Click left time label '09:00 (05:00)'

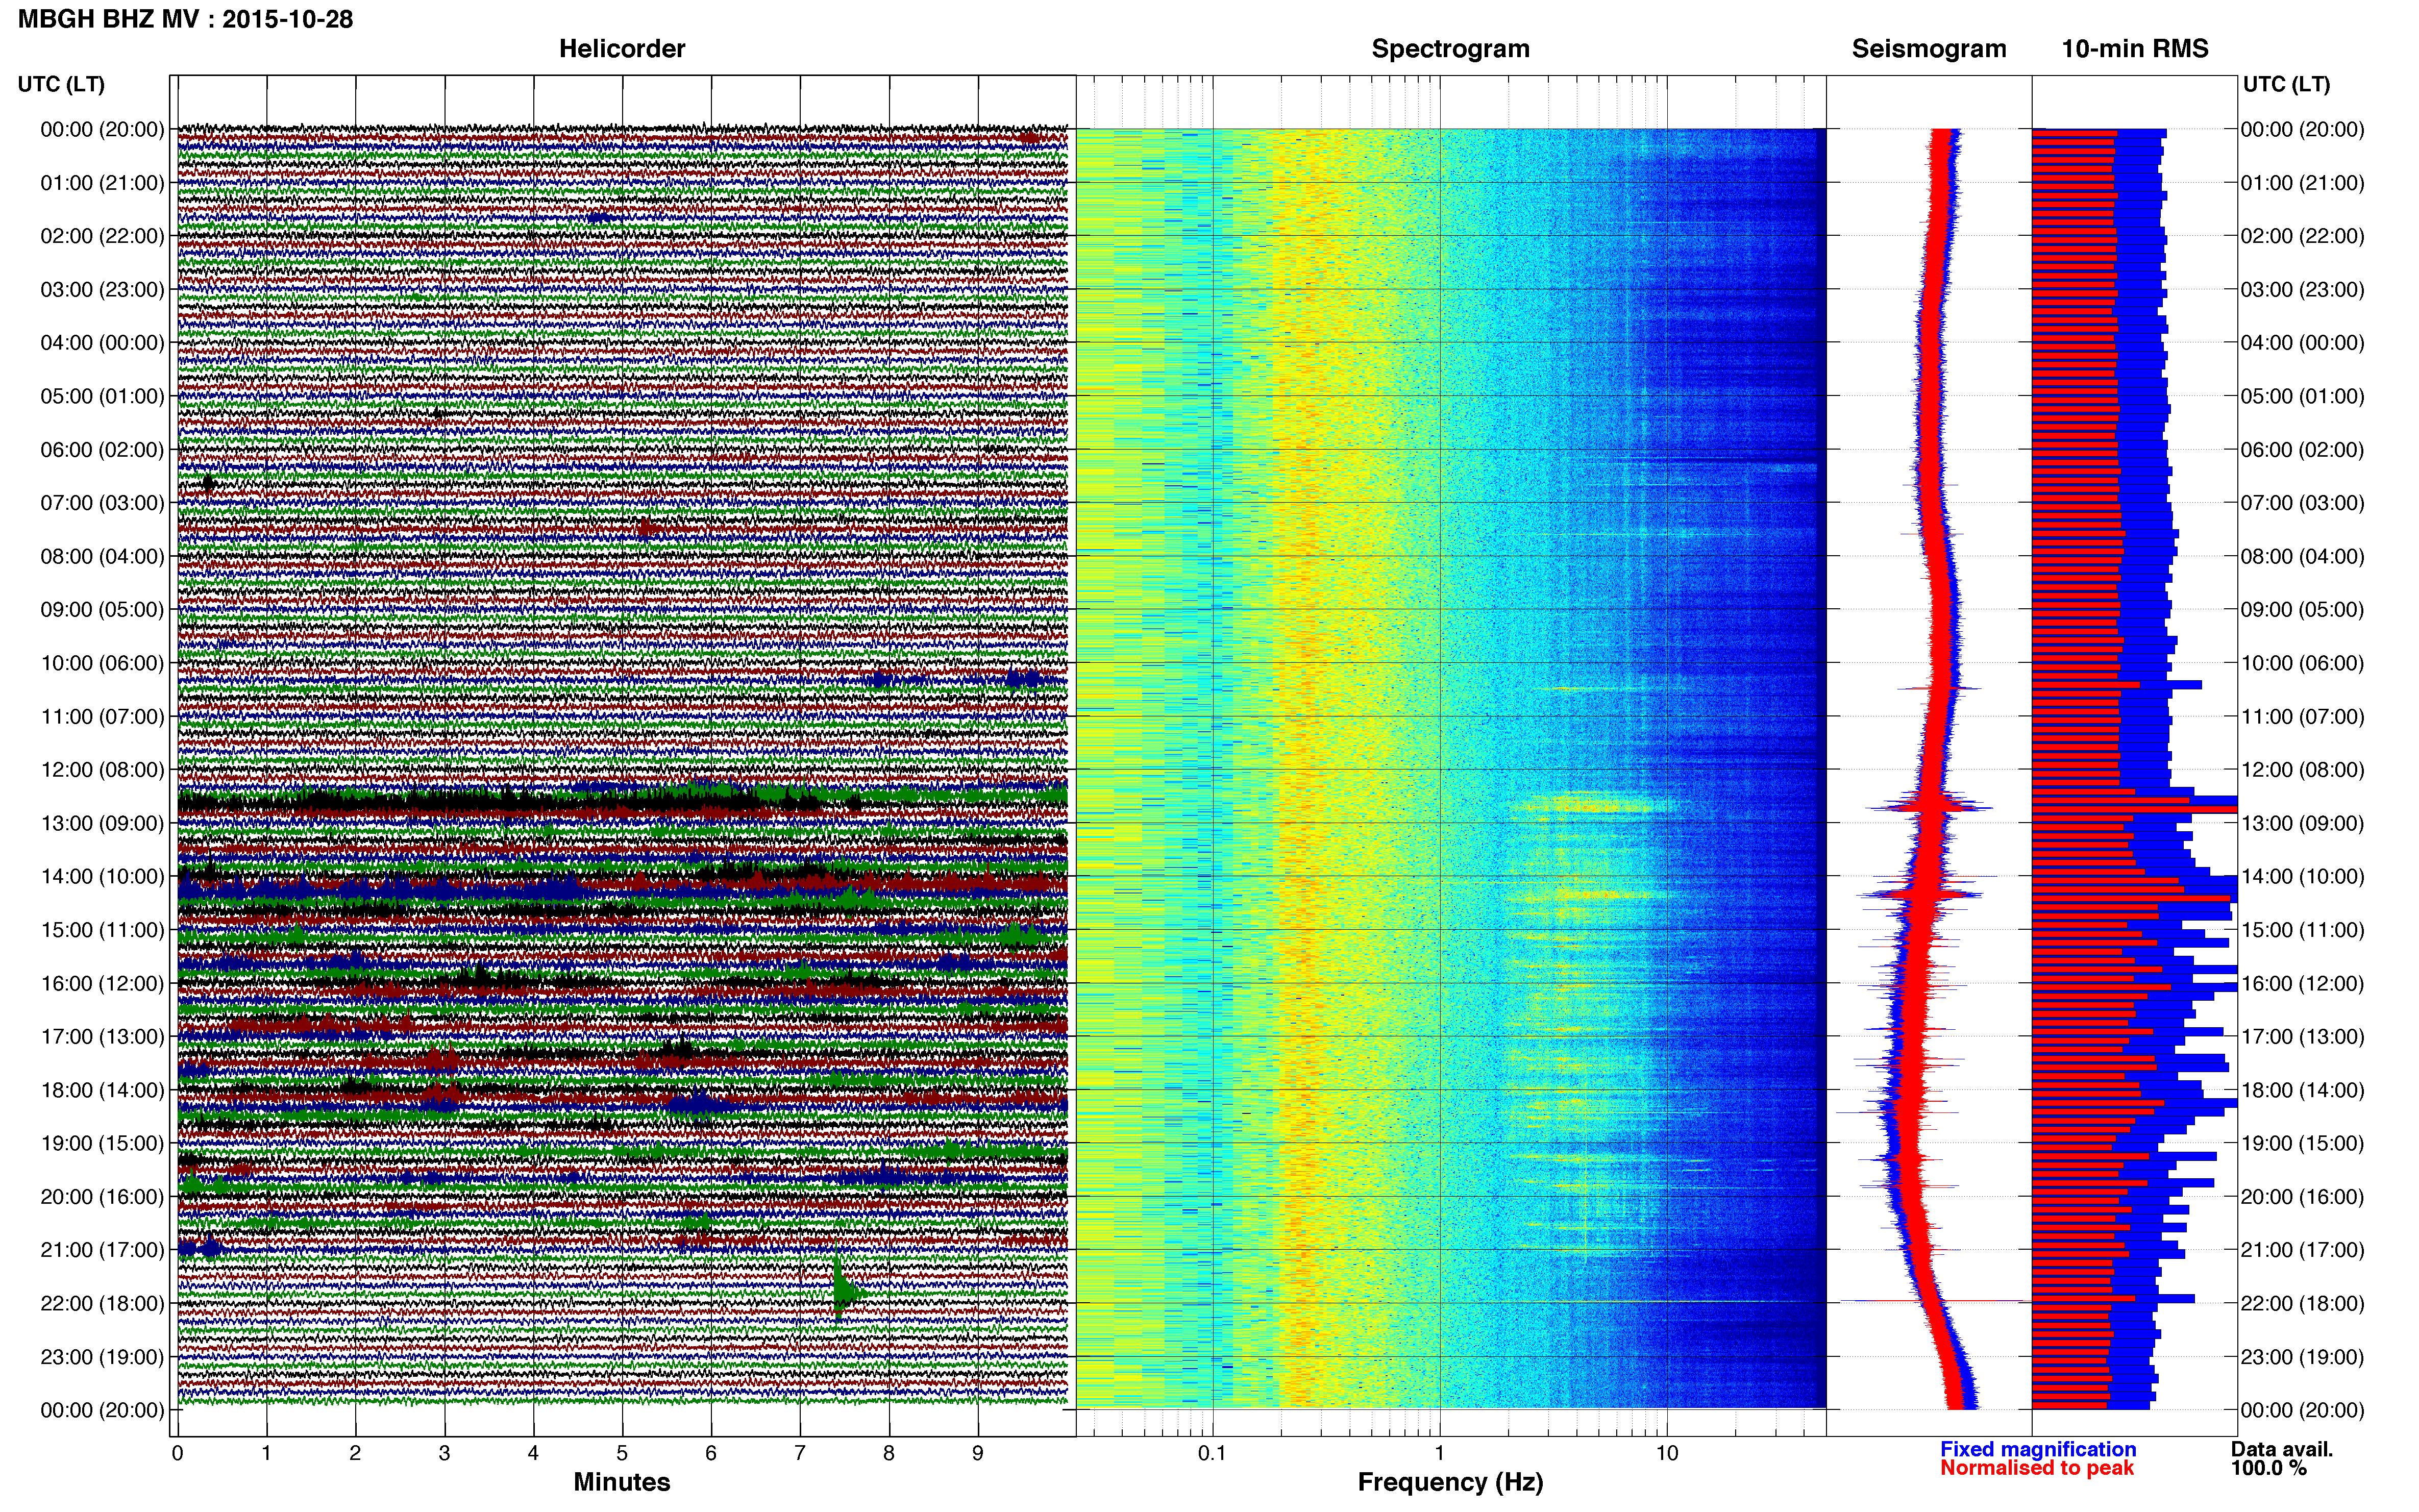pyautogui.click(x=102, y=610)
